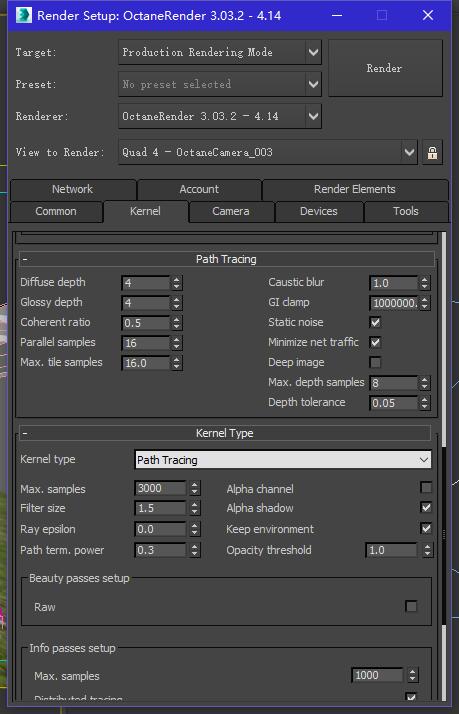This screenshot has width=459, height=714.
Task: Click the Parallel samples field
Action: pos(146,343)
